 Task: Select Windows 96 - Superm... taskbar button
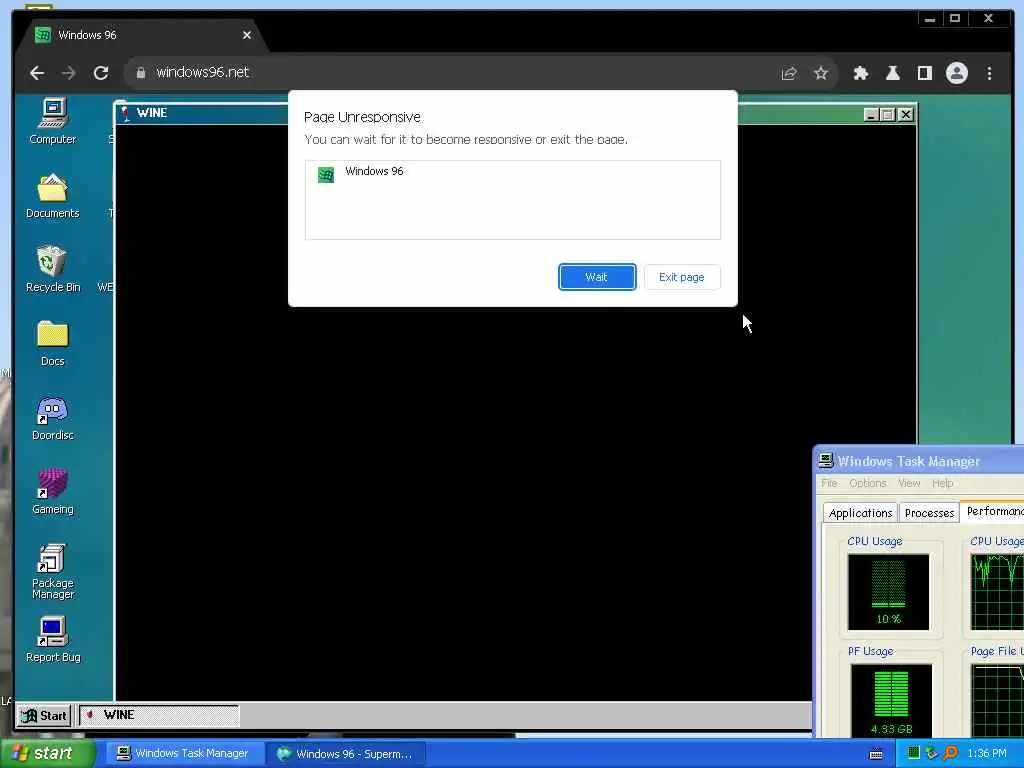pyautogui.click(x=346, y=754)
